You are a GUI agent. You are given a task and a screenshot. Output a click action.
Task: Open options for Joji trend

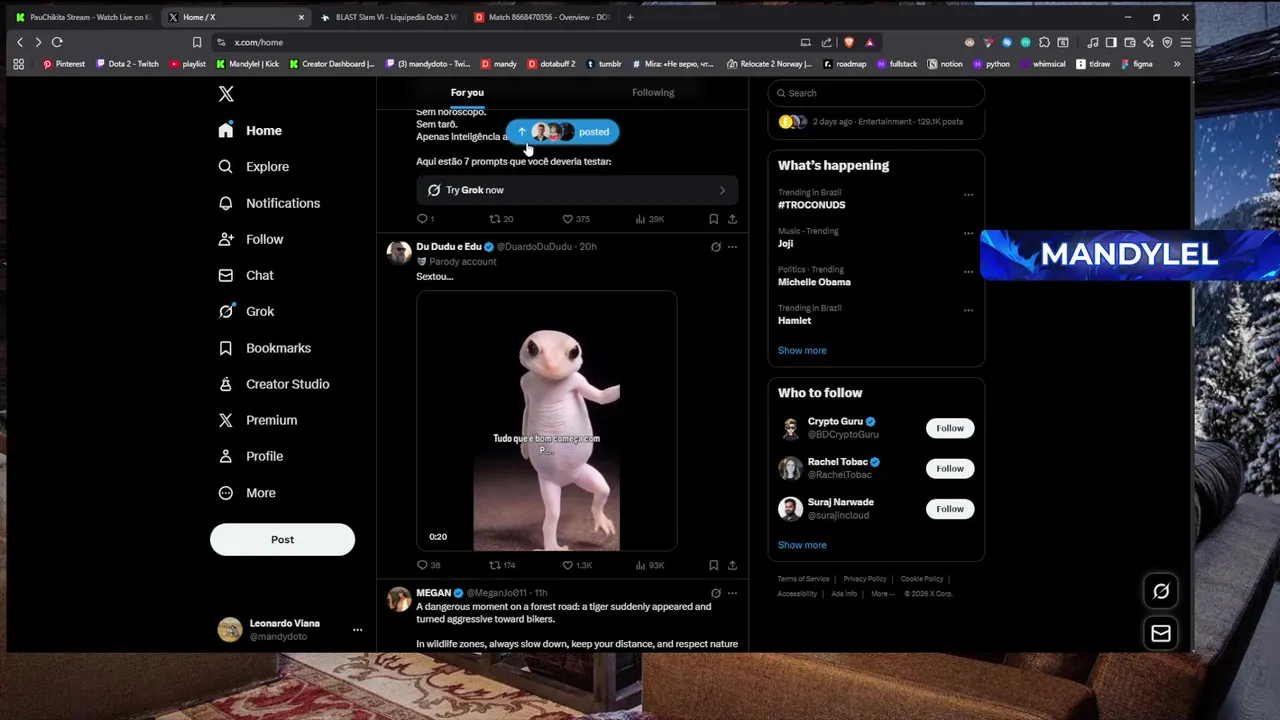[x=968, y=233]
